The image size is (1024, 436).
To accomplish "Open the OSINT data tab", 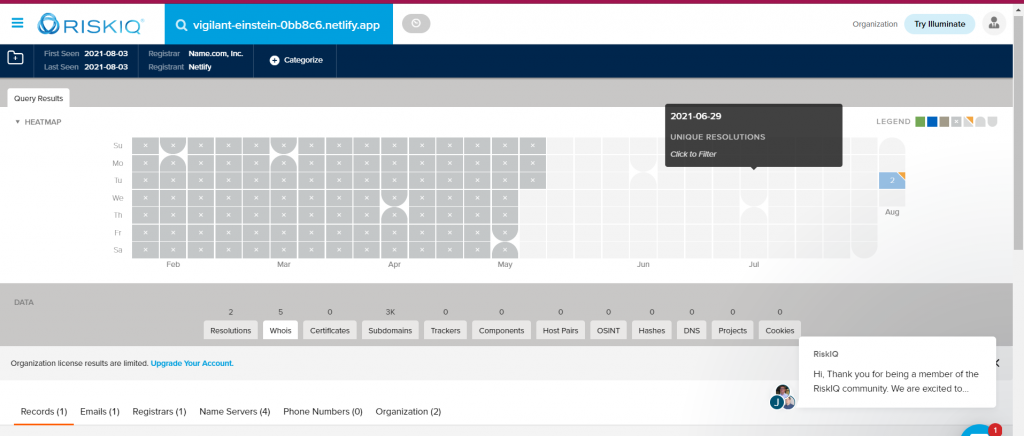I will (x=608, y=330).
